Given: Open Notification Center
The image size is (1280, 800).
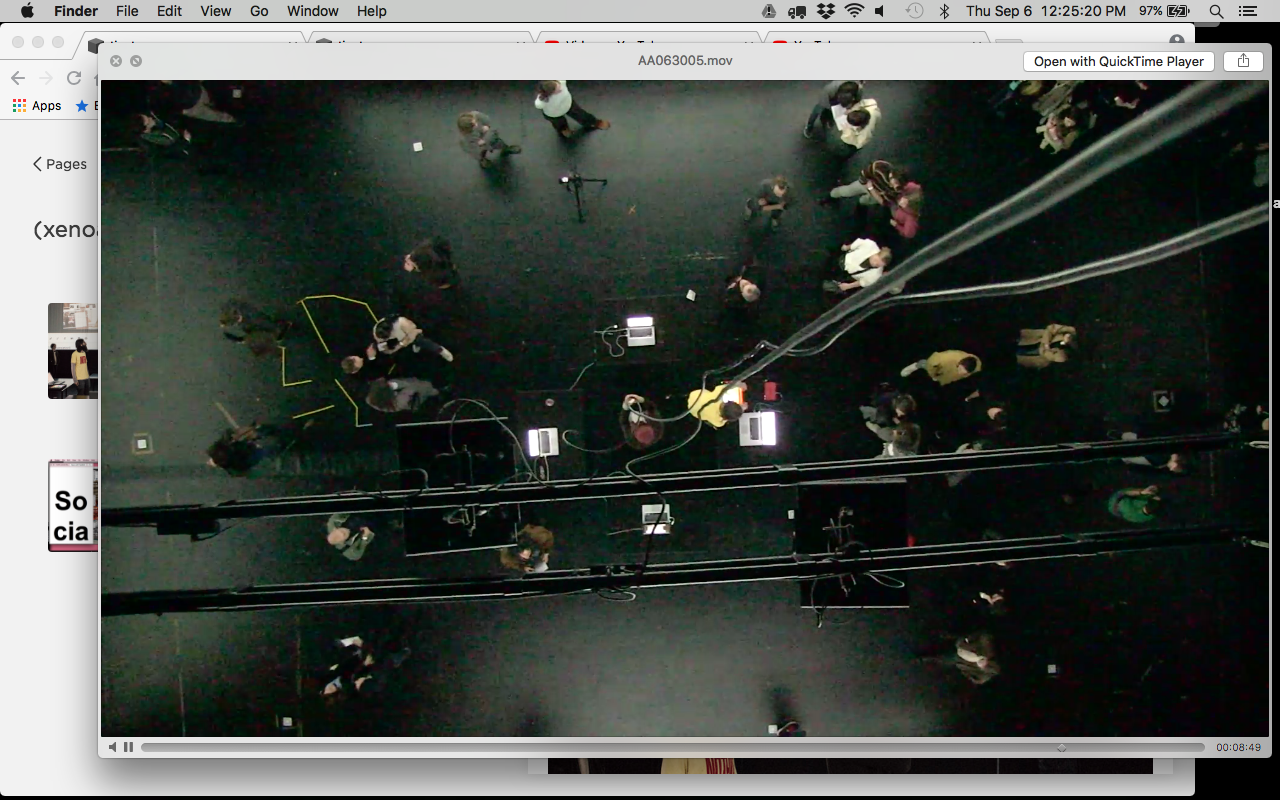Looking at the screenshot, I should pos(1247,11).
